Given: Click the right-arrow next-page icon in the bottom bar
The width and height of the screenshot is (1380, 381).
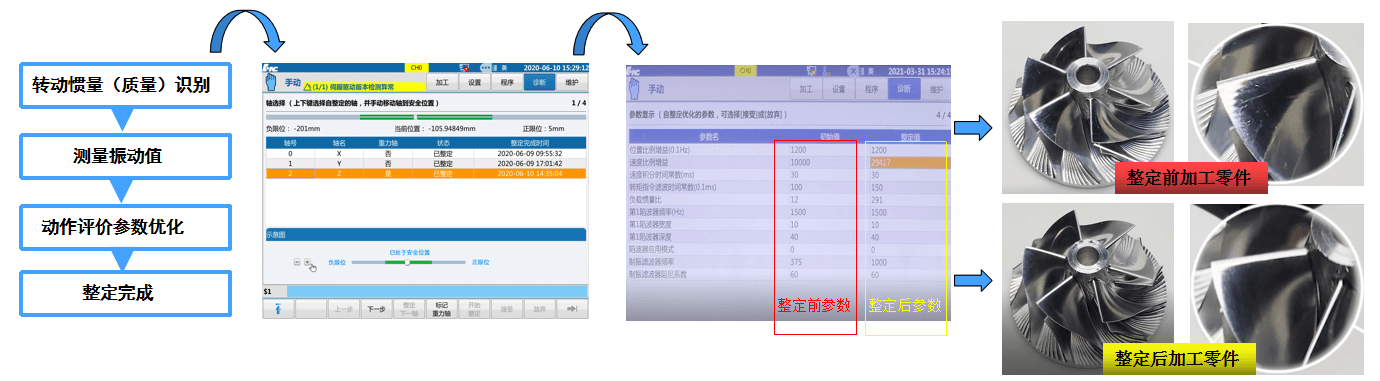Looking at the screenshot, I should (573, 309).
